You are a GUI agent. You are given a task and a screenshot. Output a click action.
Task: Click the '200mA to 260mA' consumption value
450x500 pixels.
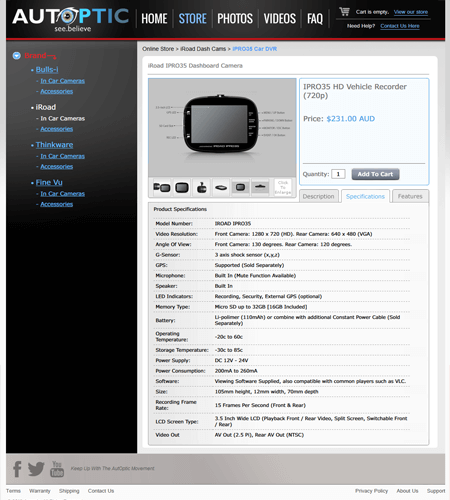click(x=236, y=371)
